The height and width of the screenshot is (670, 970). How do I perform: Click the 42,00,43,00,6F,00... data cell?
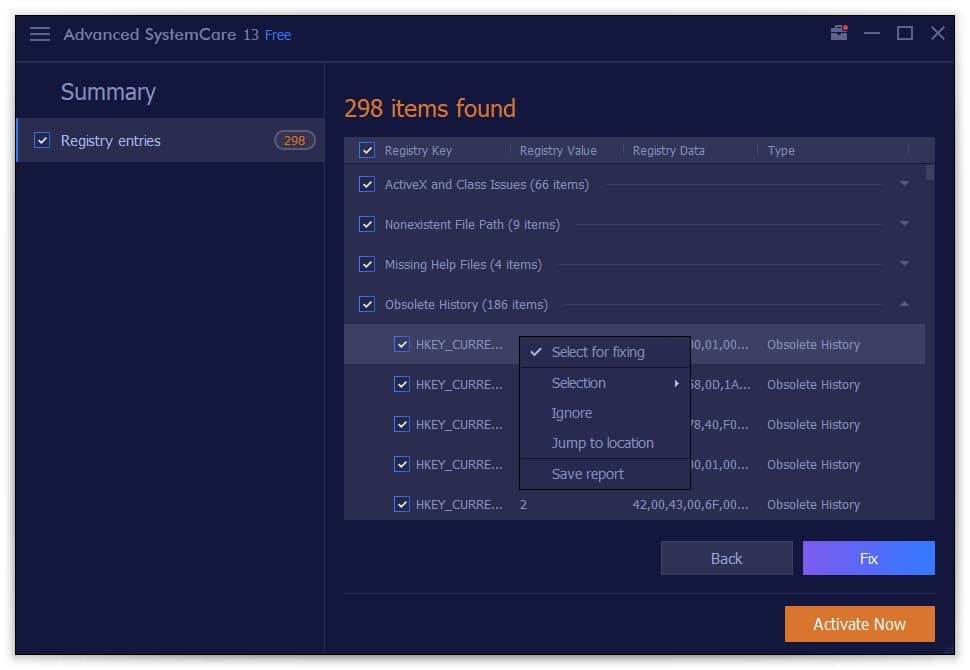690,505
